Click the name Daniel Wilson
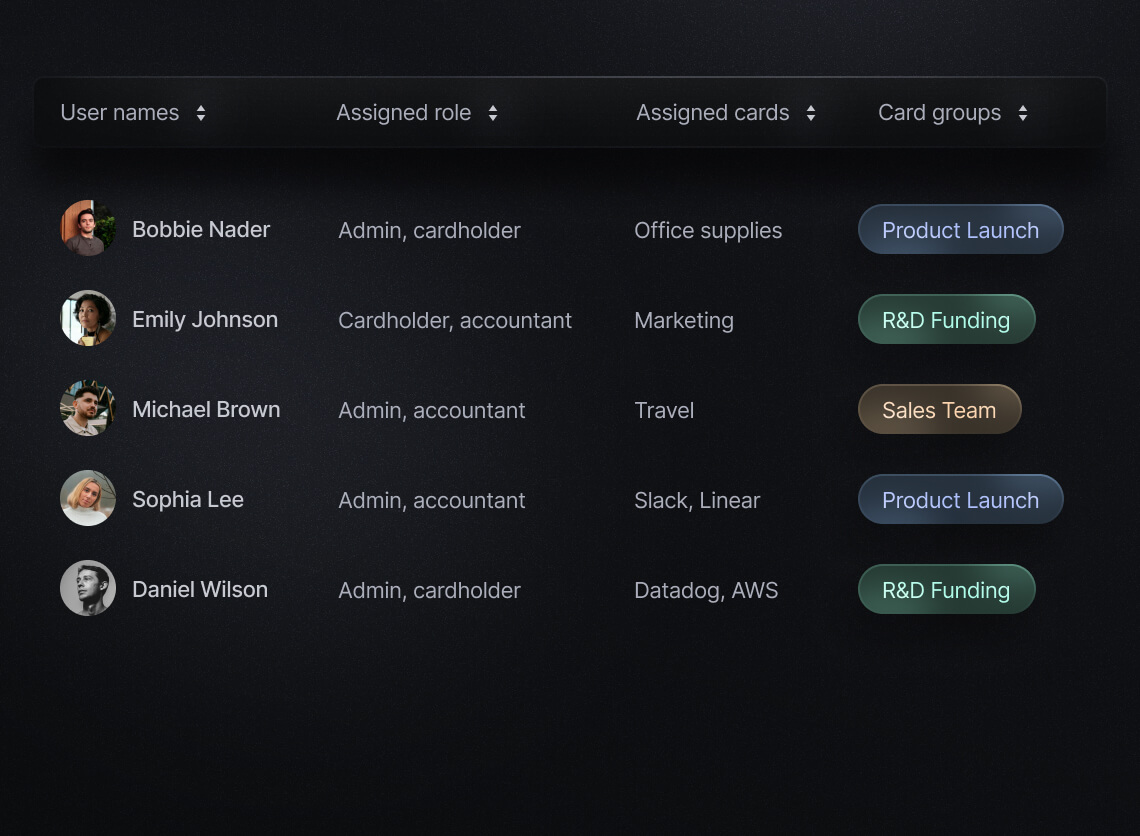Image resolution: width=1140 pixels, height=836 pixels. [x=199, y=589]
